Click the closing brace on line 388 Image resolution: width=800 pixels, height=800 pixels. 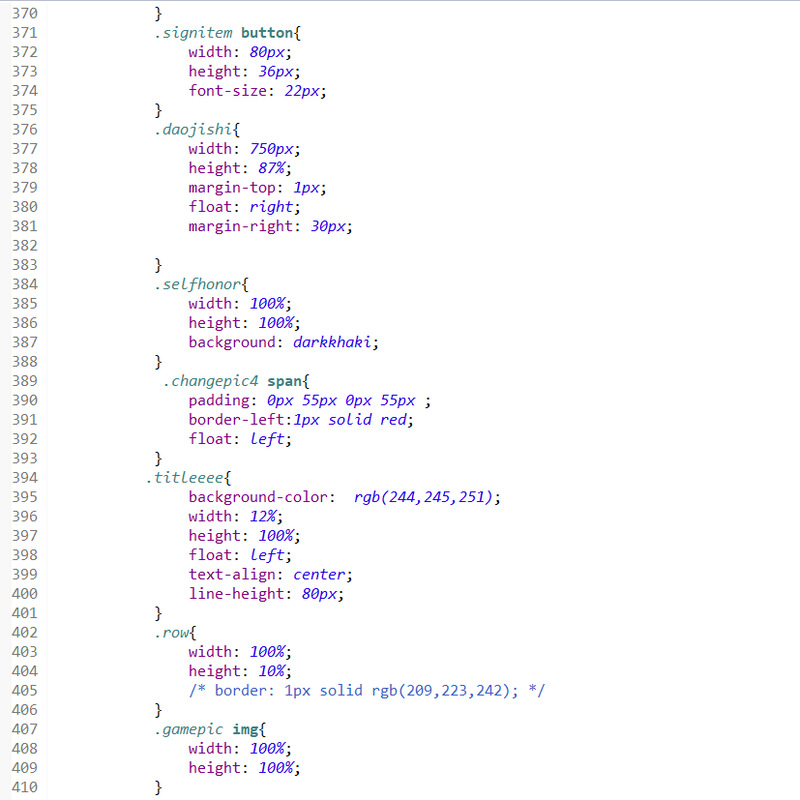158,362
